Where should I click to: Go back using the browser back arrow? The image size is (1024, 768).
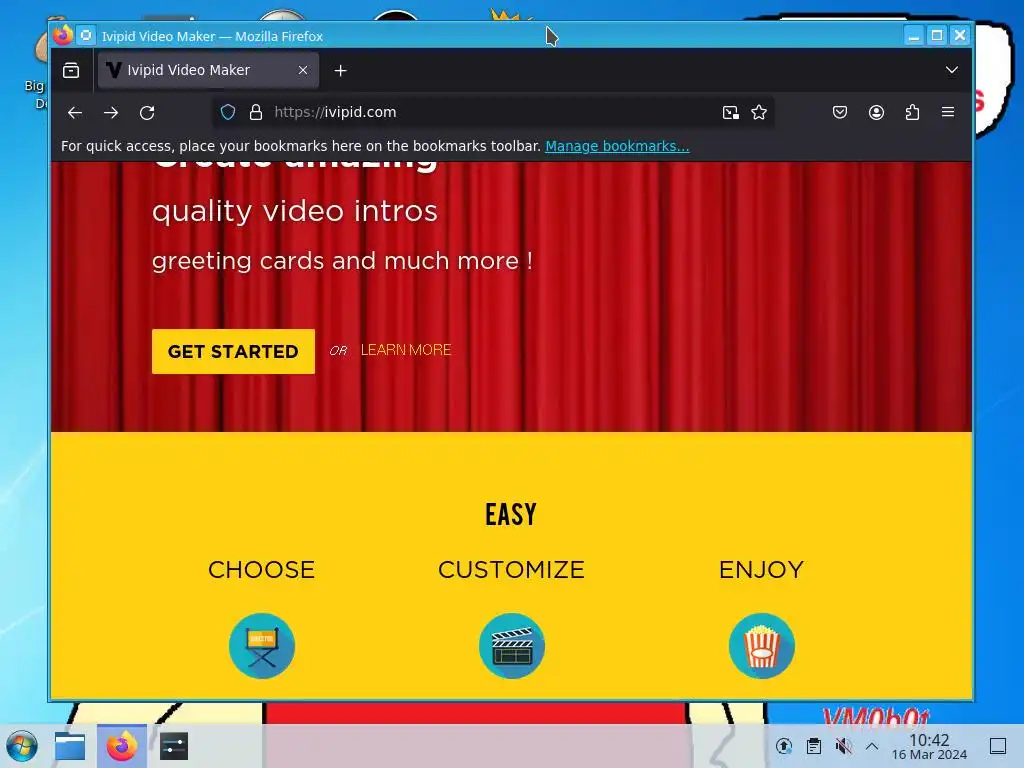click(74, 112)
